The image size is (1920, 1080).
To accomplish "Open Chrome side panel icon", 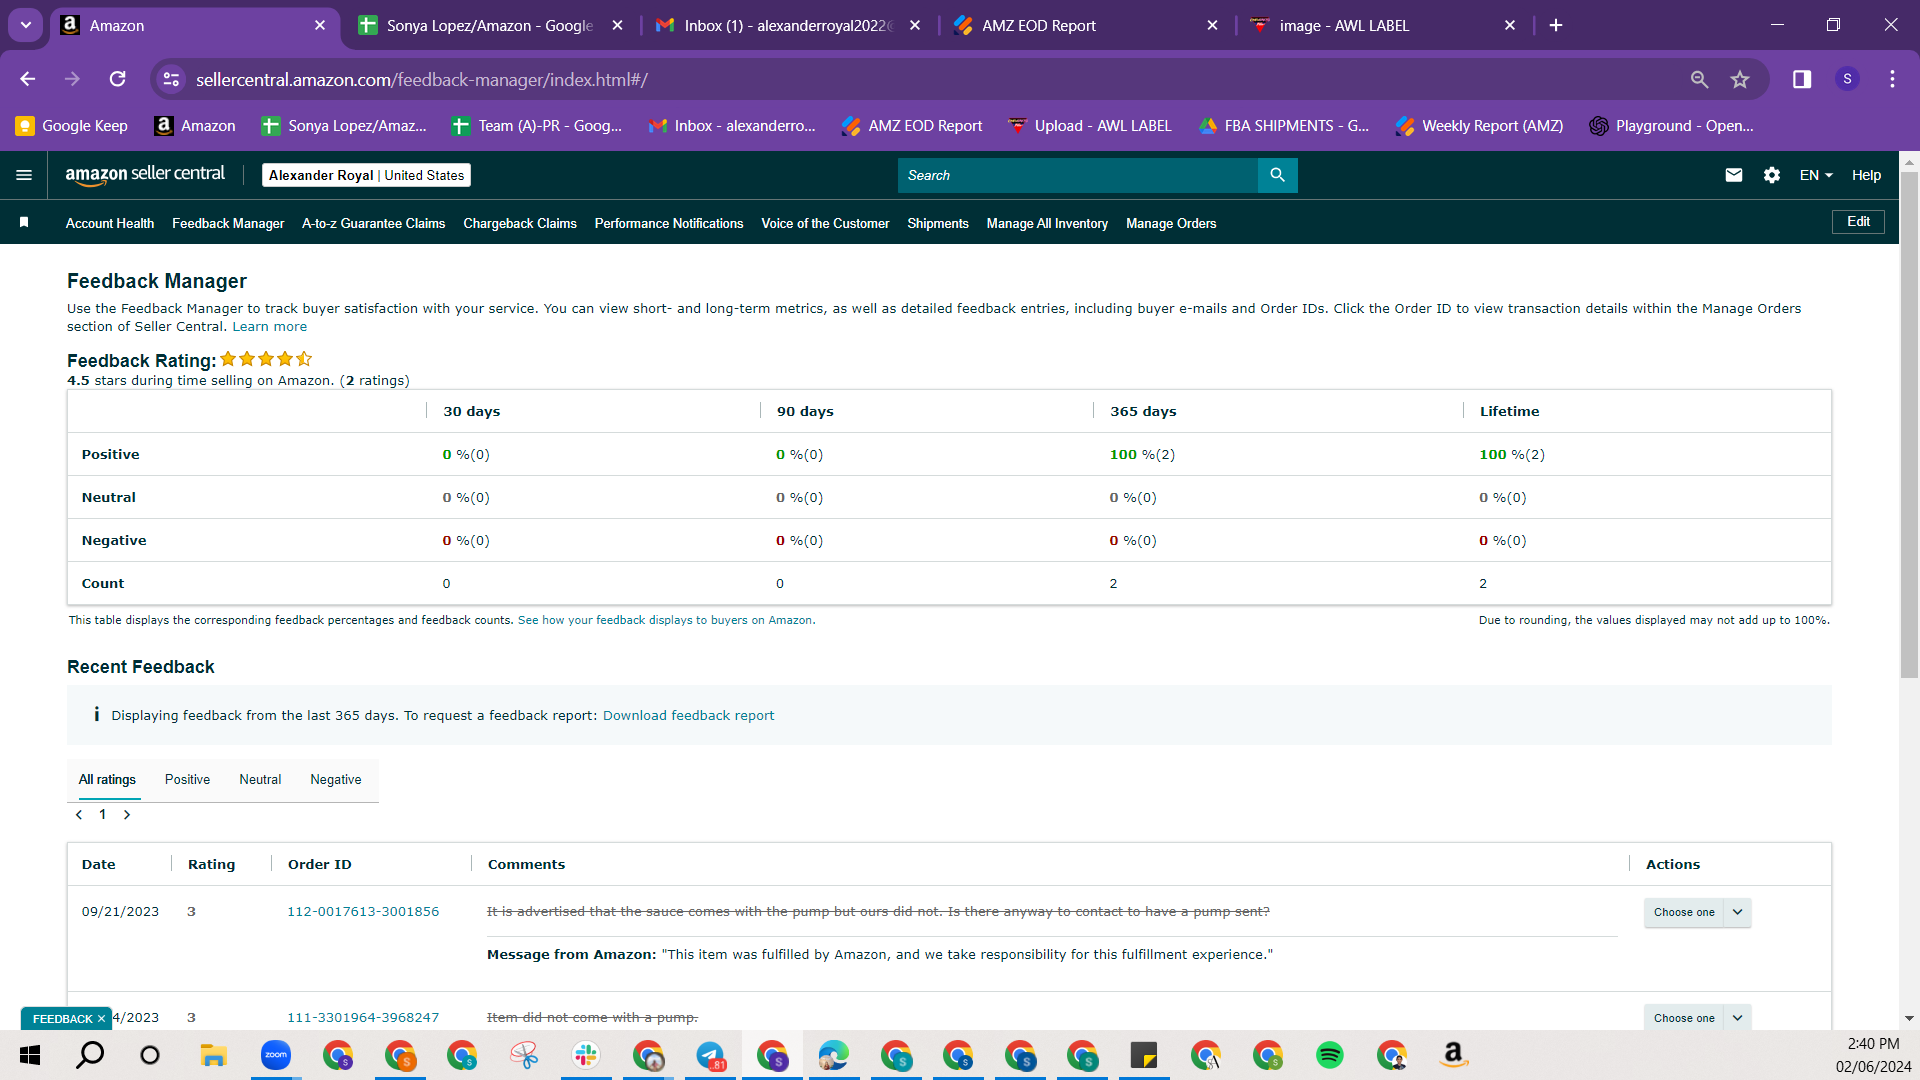I will 1802,79.
